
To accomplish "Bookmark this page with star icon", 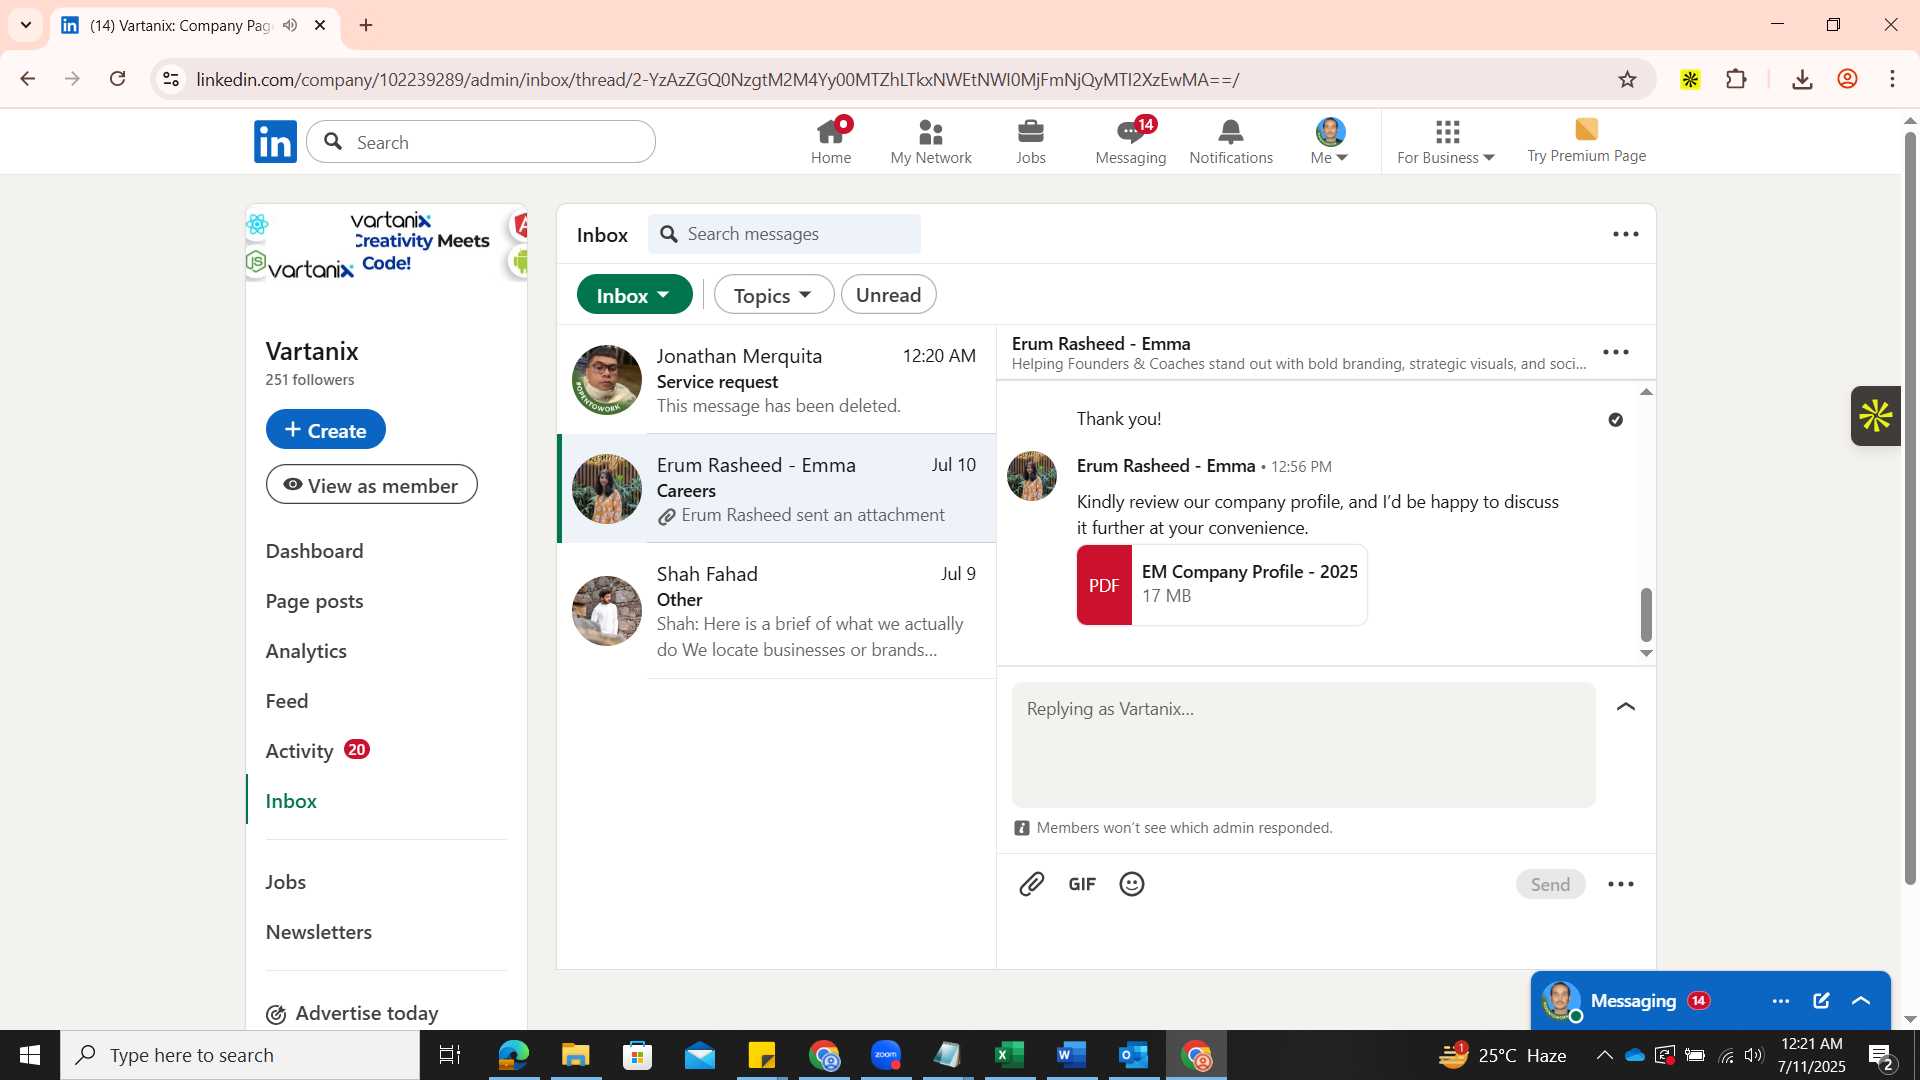I will pos(1628,79).
